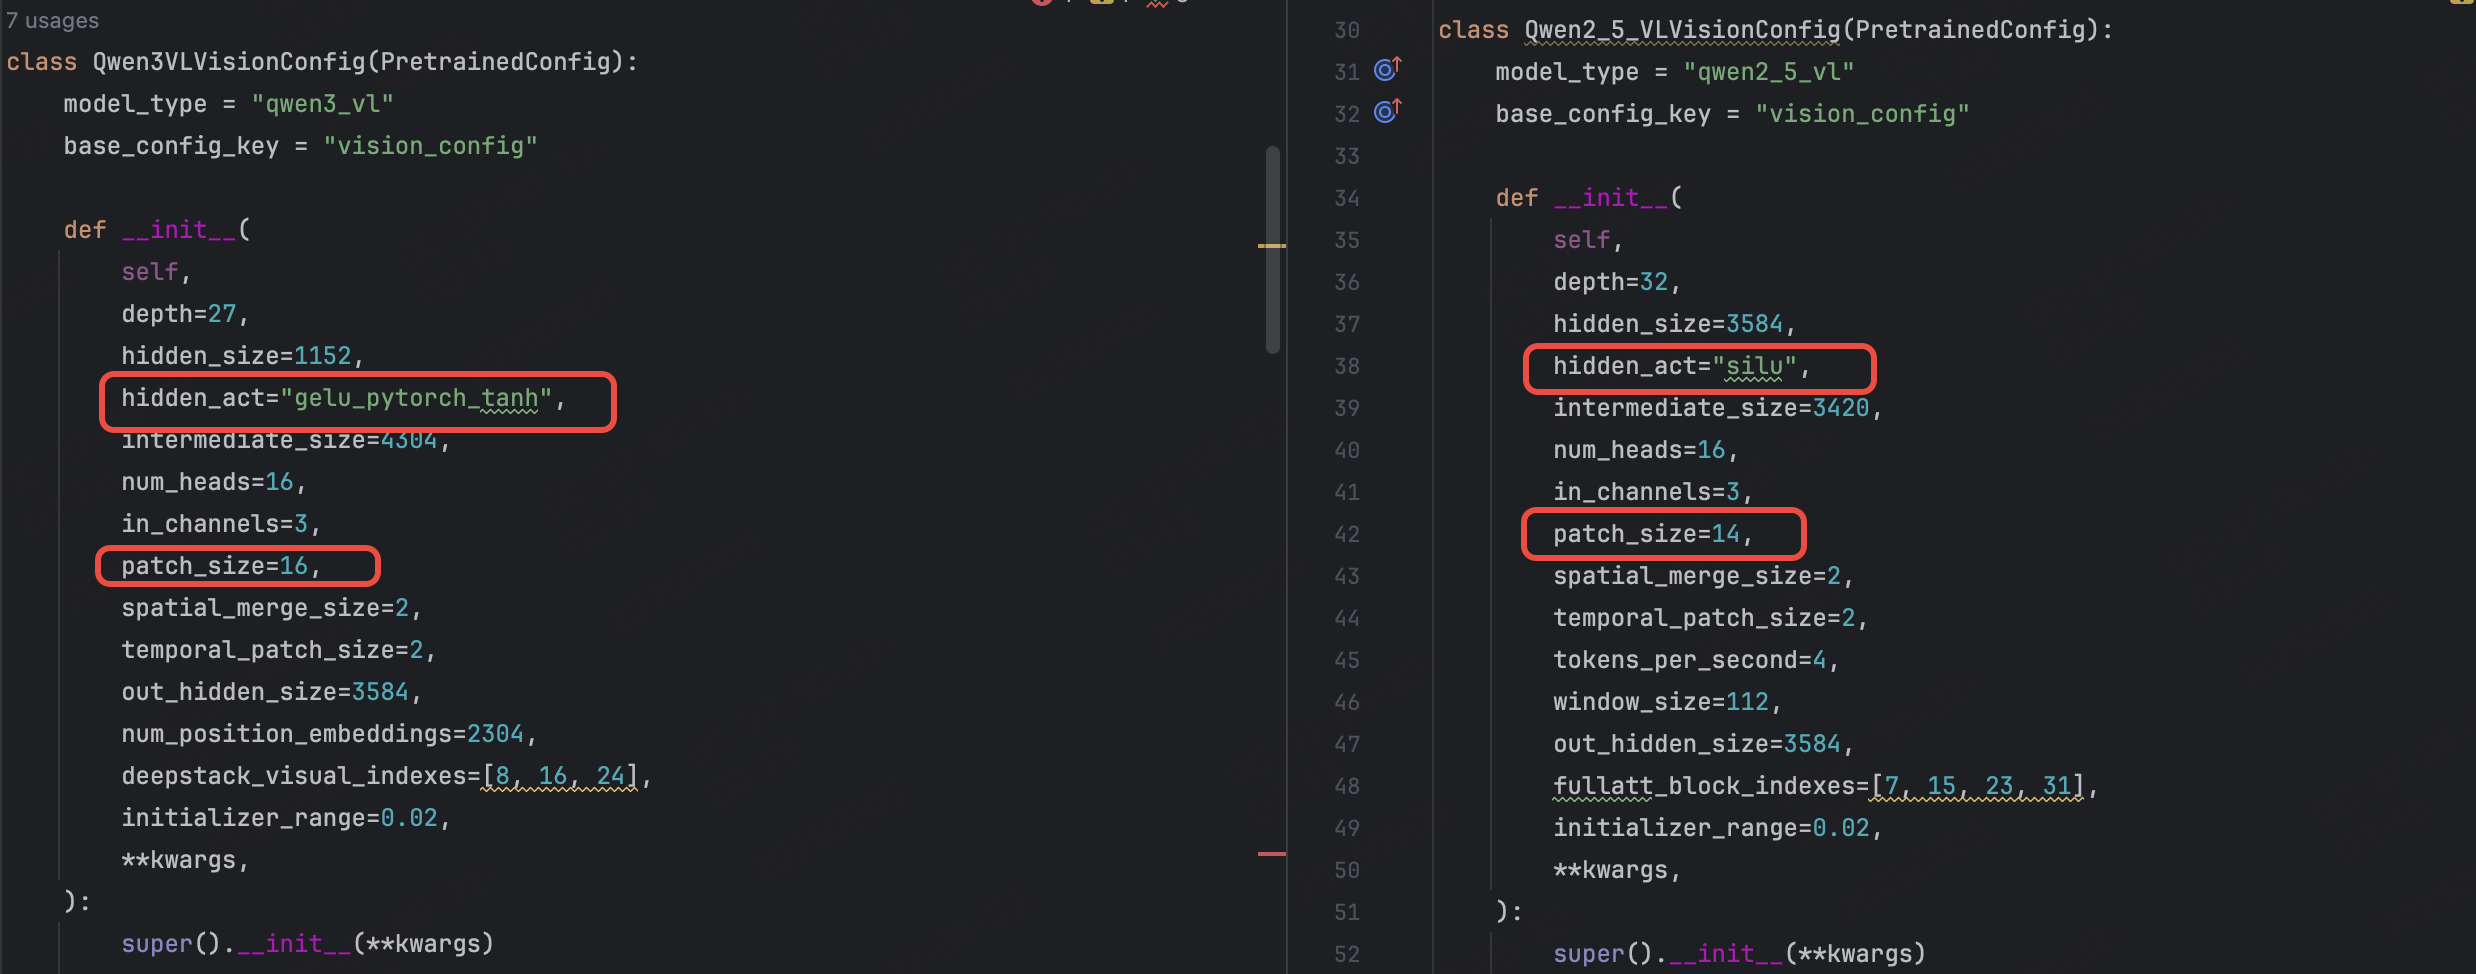The image size is (2476, 974).
Task: Click depth=32 in the Qwen2.5 config
Action: [1611, 282]
